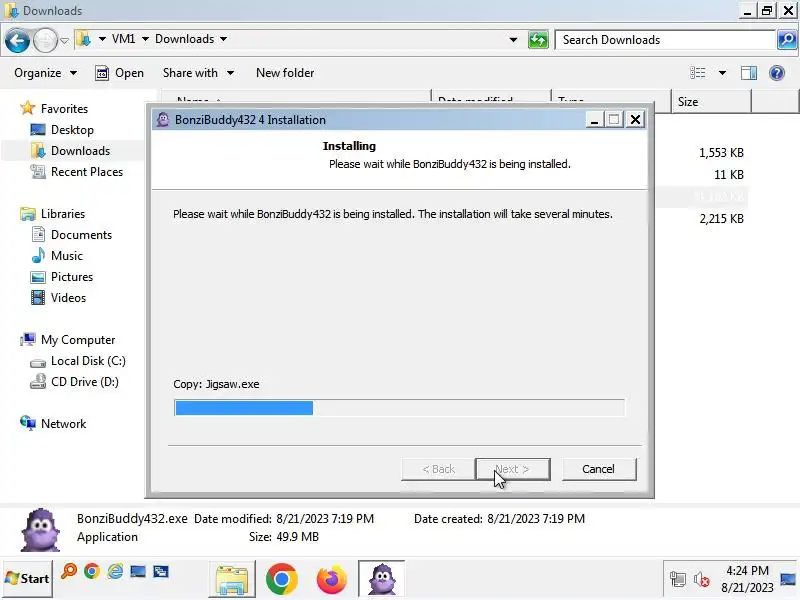Click the network tray icon
The height and width of the screenshot is (600, 800).
pos(678,579)
